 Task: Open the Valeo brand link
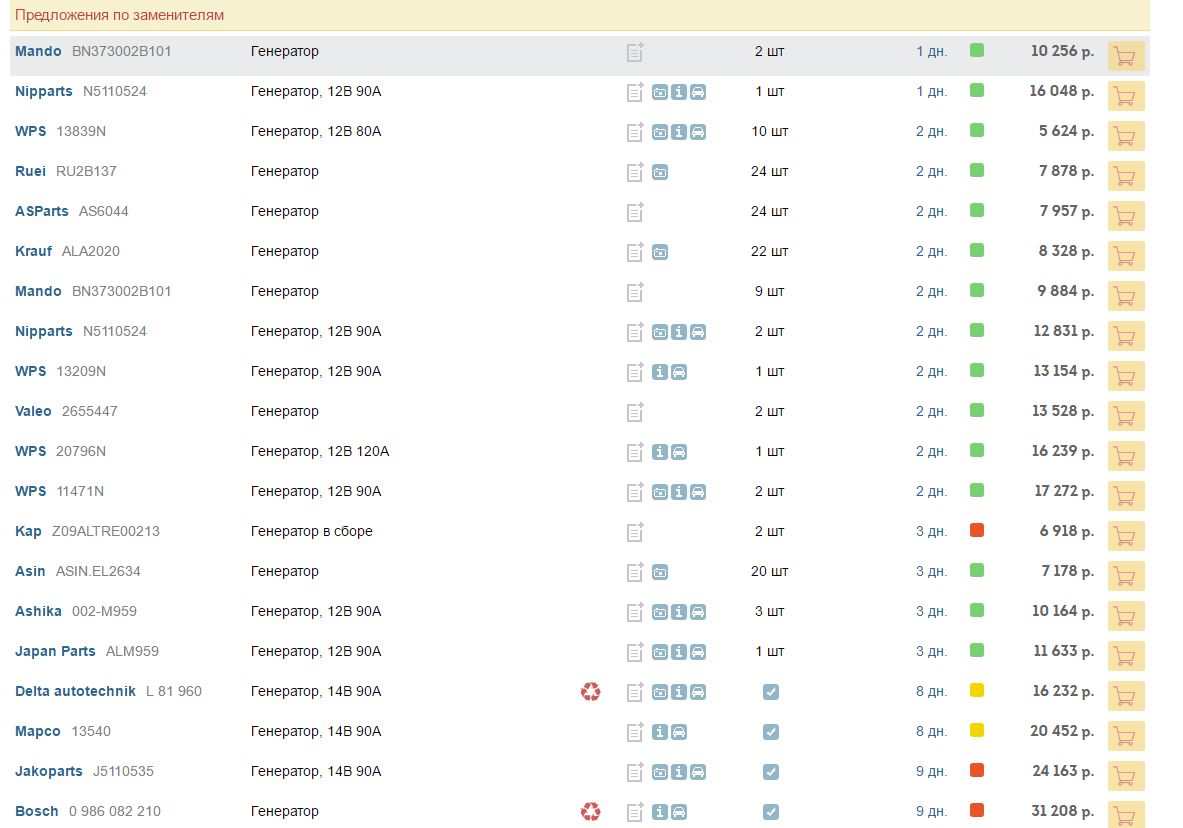33,411
